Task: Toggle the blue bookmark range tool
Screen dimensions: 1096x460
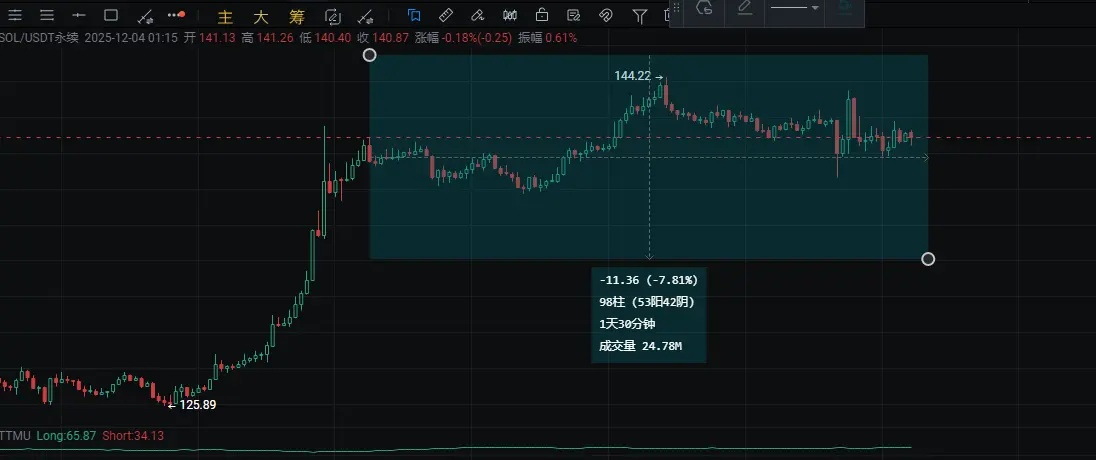Action: [414, 15]
